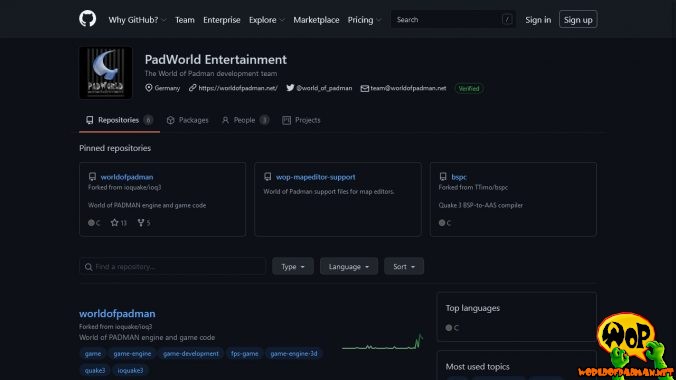
Task: Open the worldofpadman.net website link
Action: pos(238,88)
